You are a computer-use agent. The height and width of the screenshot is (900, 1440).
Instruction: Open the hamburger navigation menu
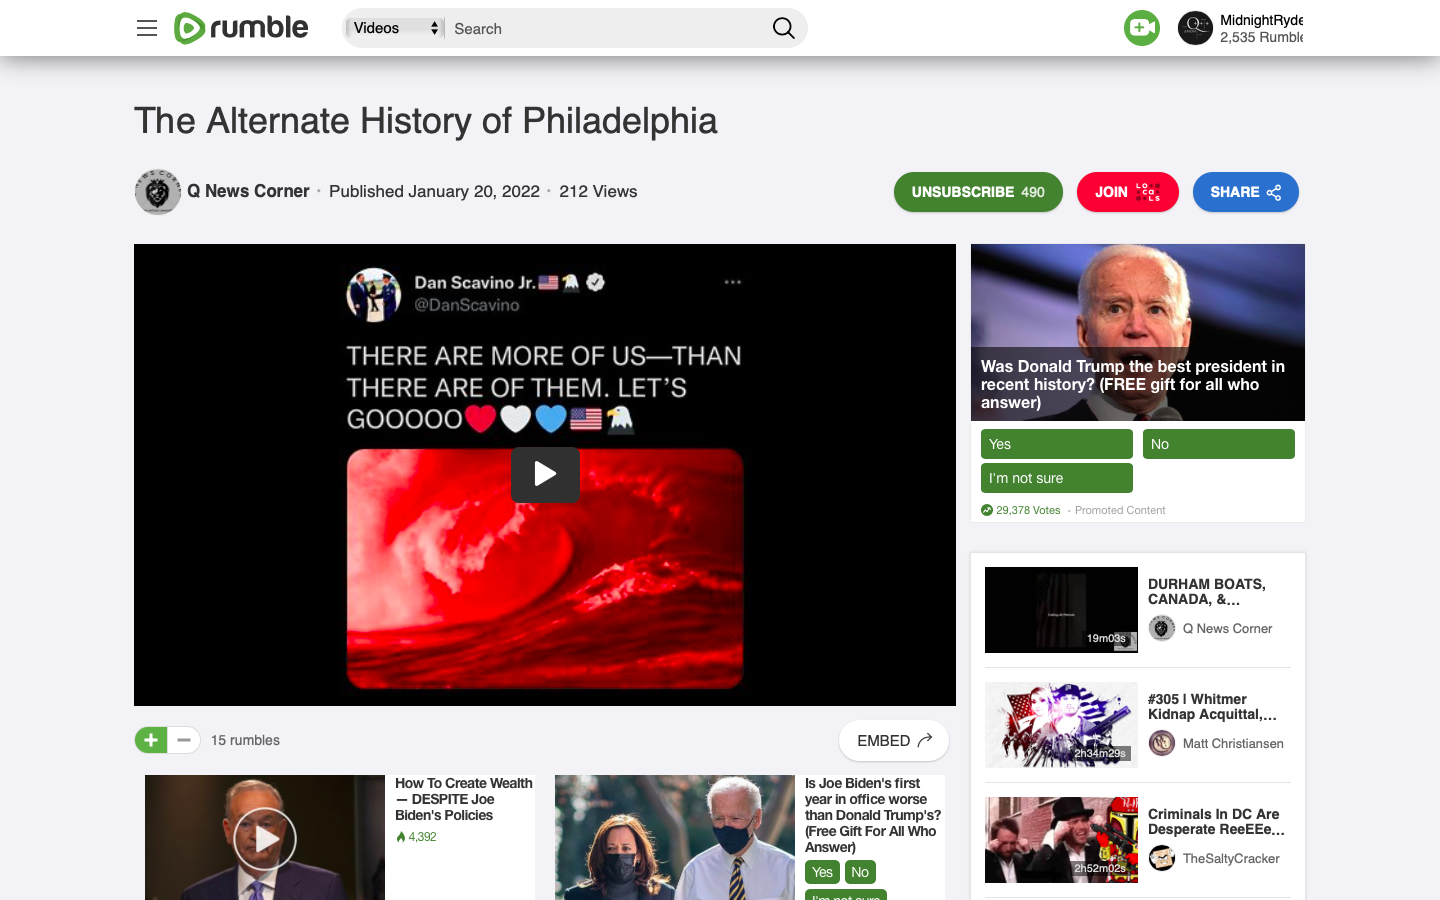pos(147,28)
